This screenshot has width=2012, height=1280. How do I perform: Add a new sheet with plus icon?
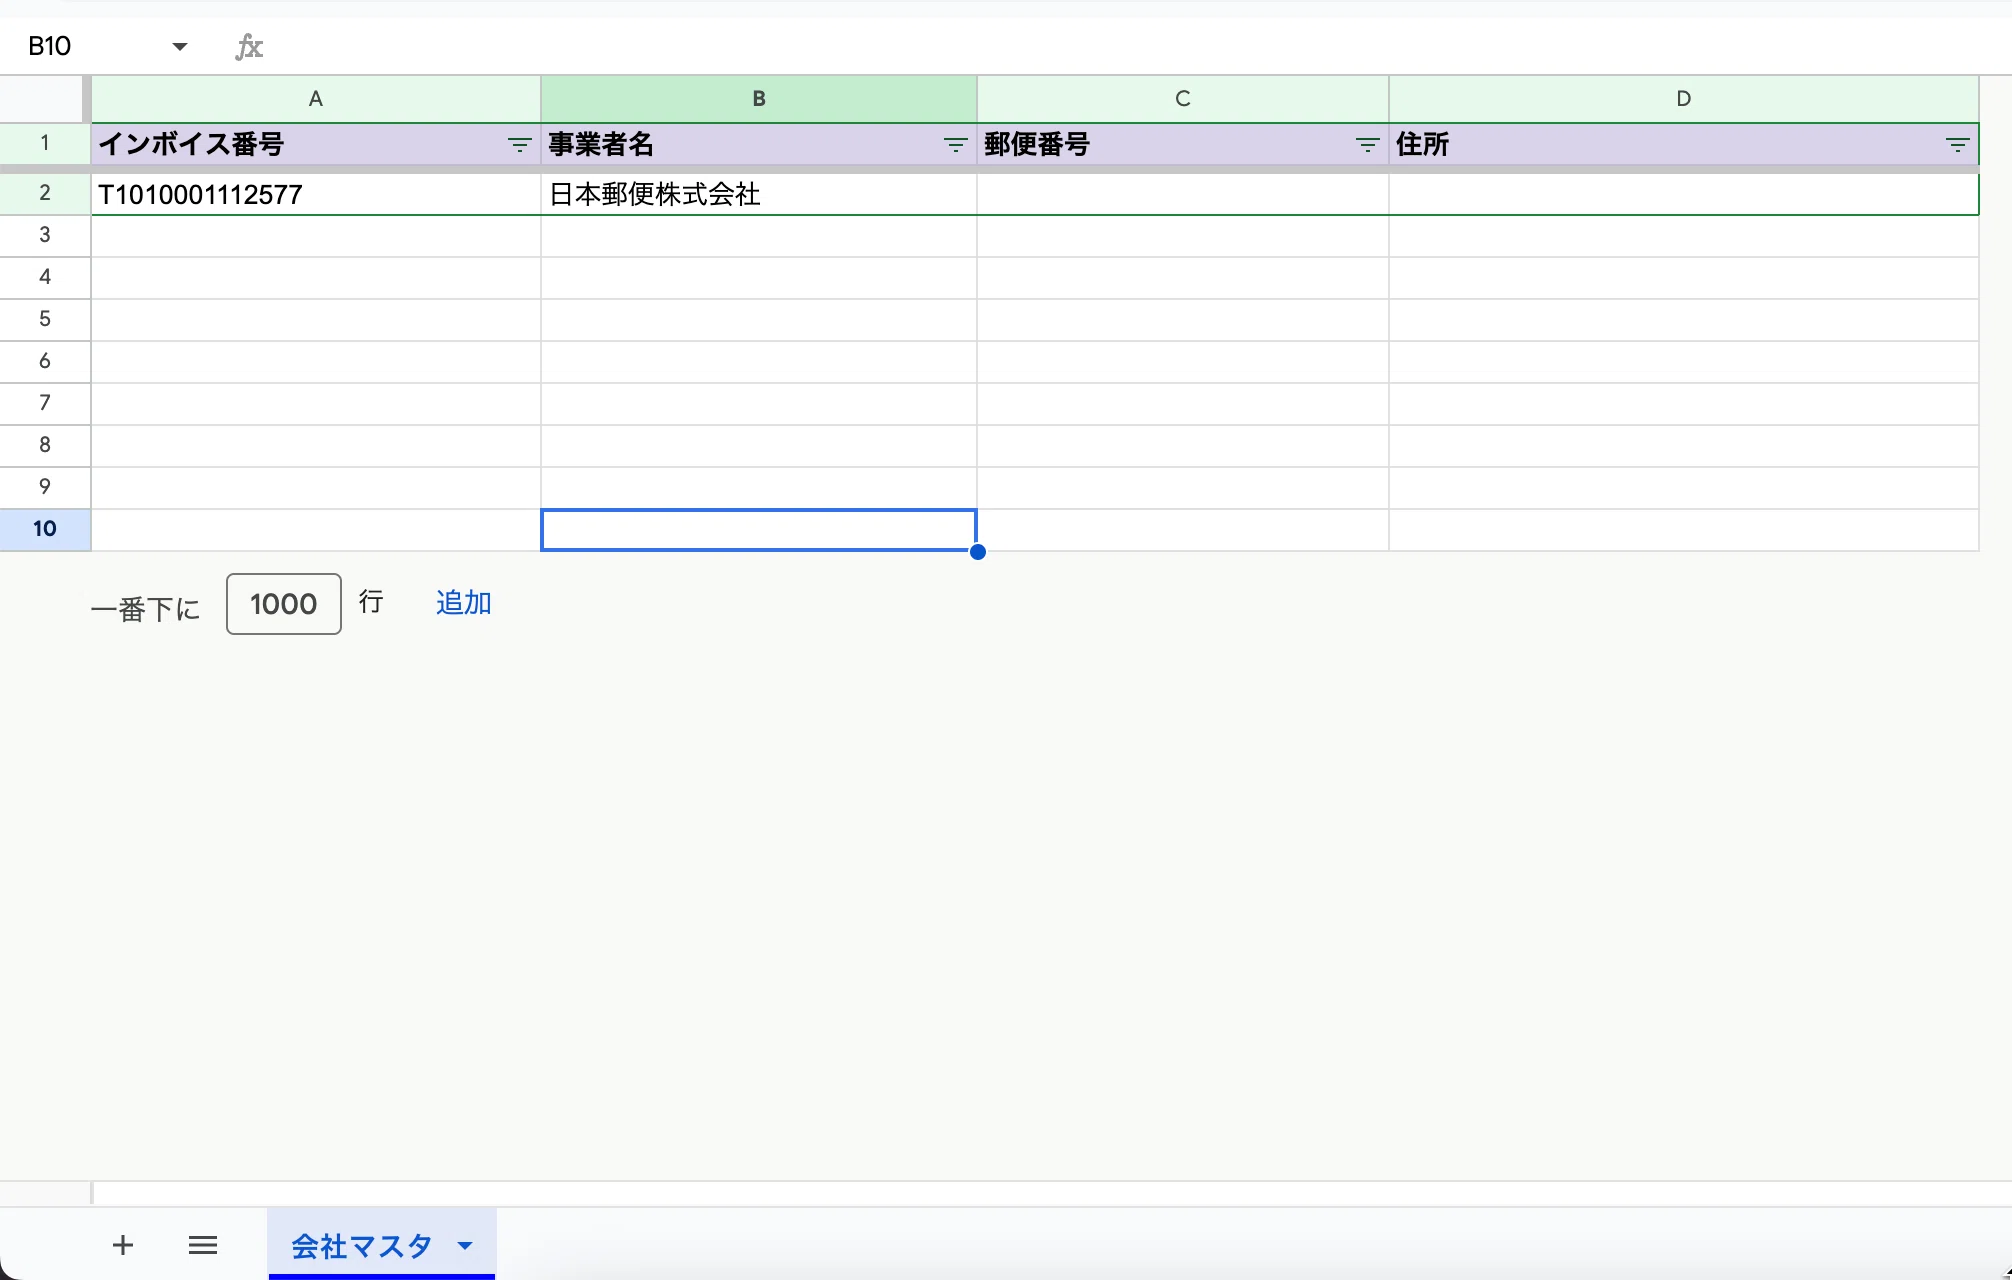[x=122, y=1245]
